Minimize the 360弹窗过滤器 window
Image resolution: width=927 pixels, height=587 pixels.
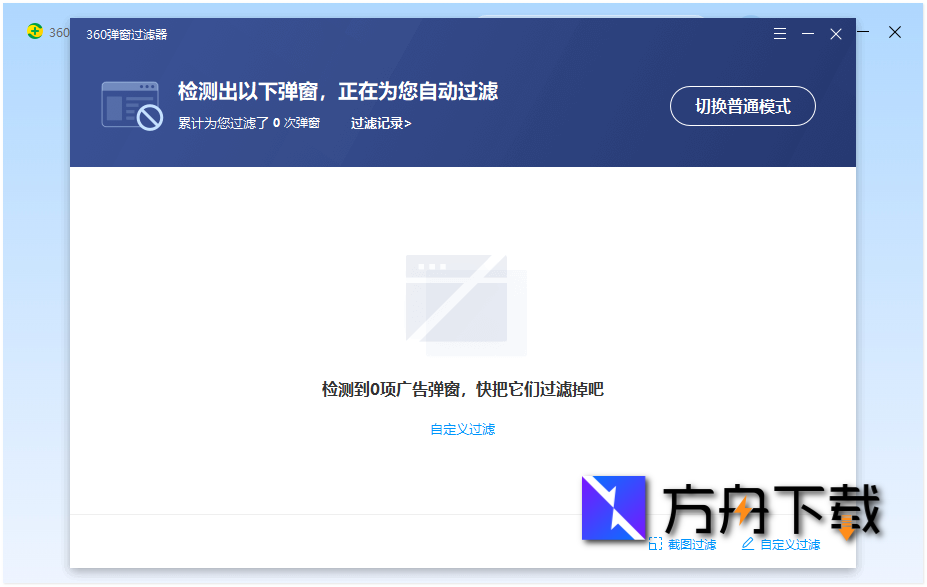[x=808, y=33]
